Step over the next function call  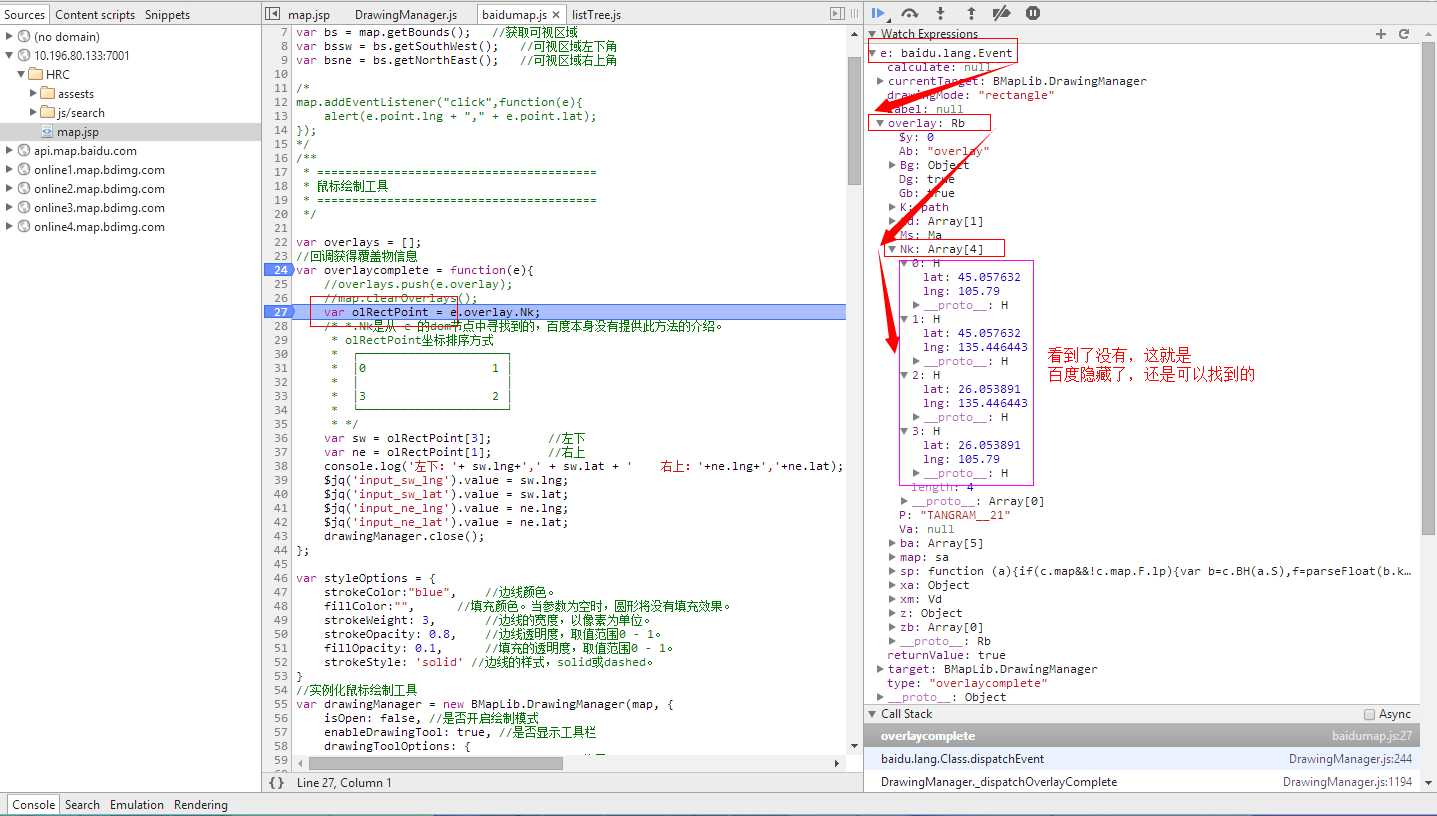click(909, 13)
